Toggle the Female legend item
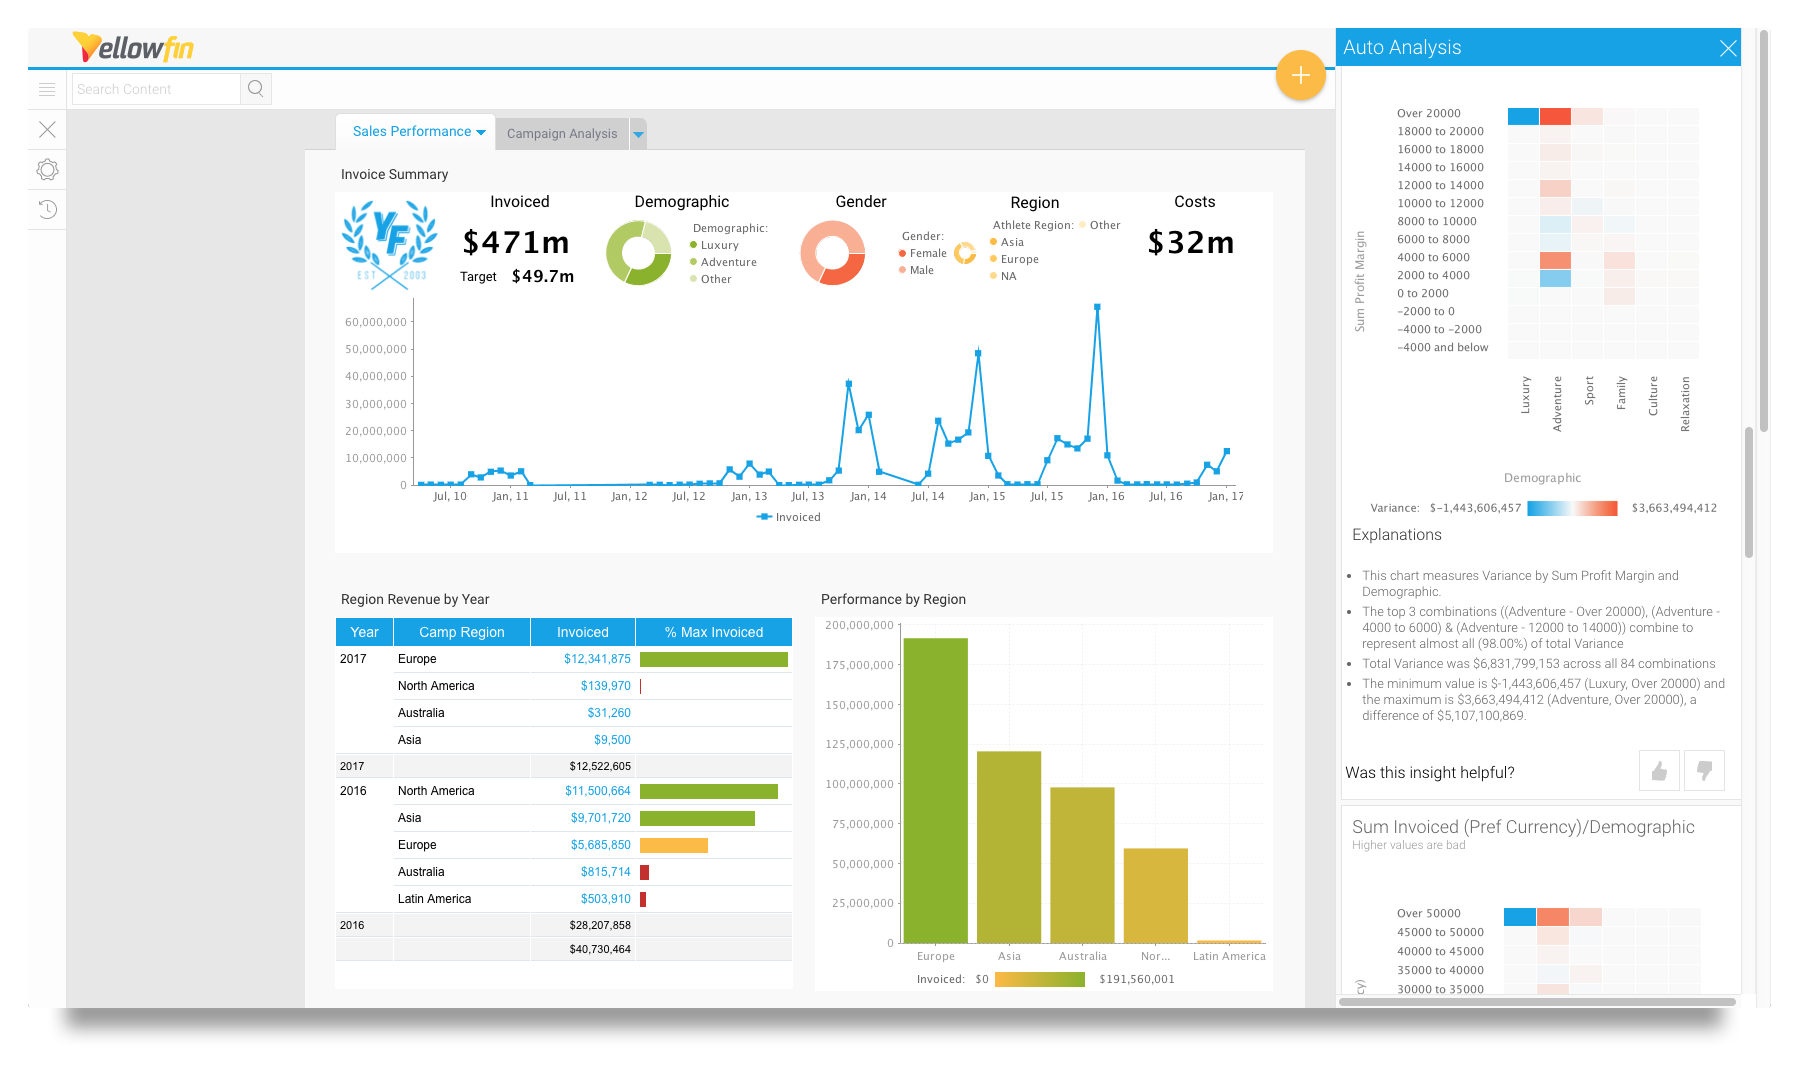Screen dimensions: 1800x1076 click(x=922, y=253)
